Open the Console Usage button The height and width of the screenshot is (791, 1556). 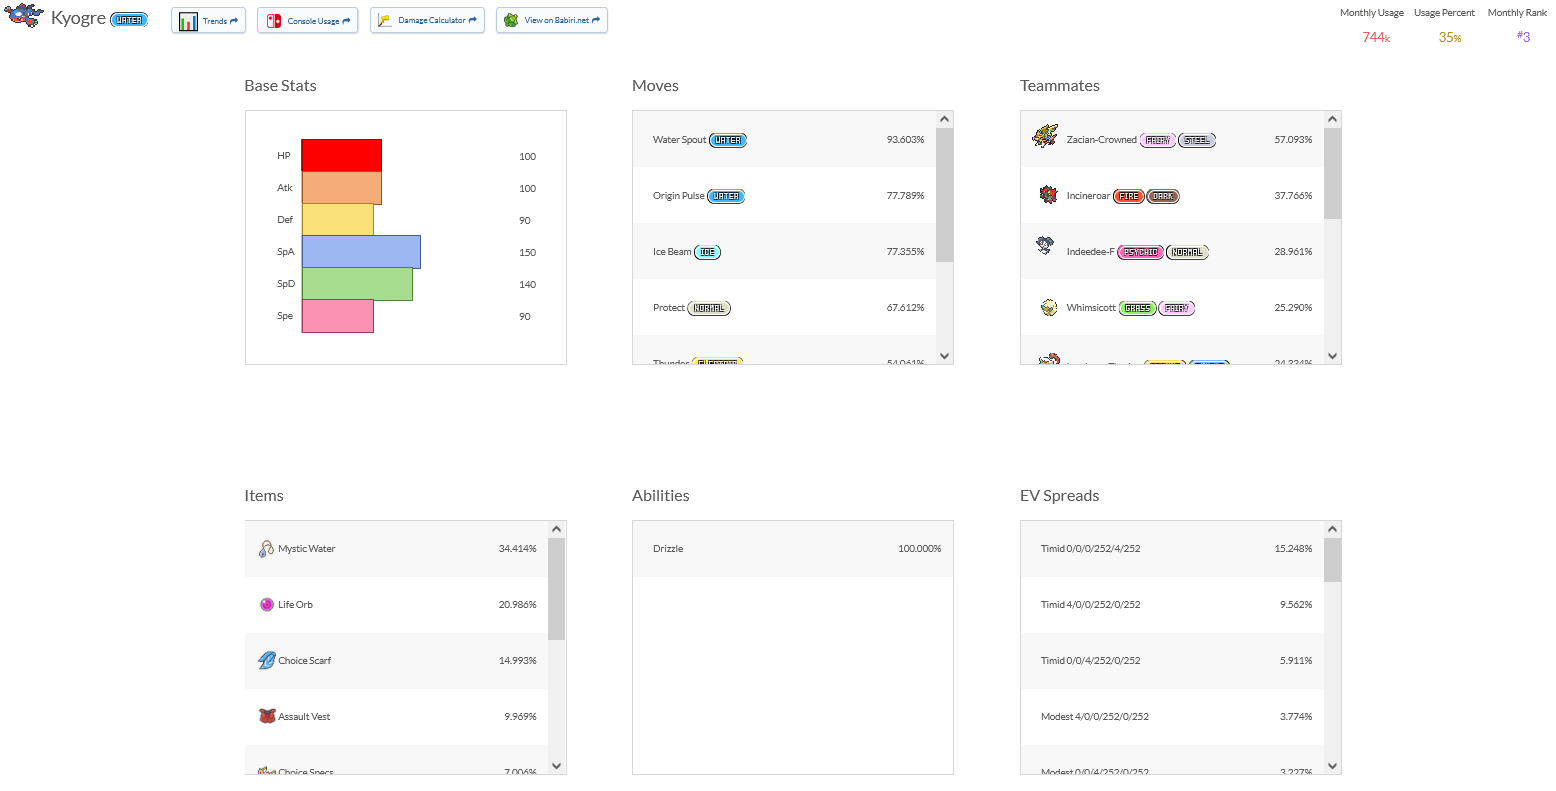pos(307,20)
